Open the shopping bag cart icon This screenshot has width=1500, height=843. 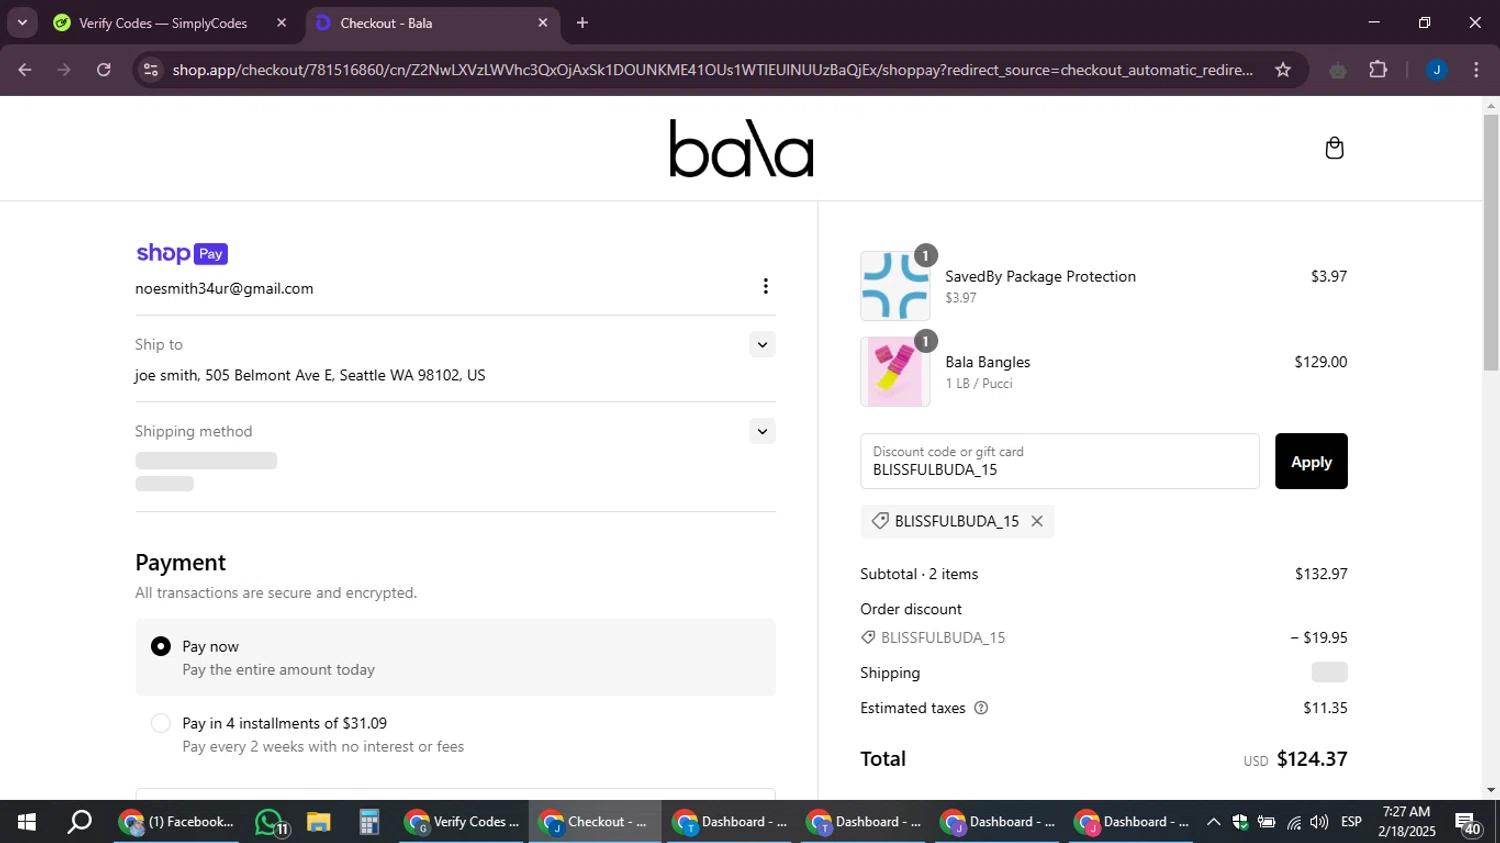tap(1334, 148)
